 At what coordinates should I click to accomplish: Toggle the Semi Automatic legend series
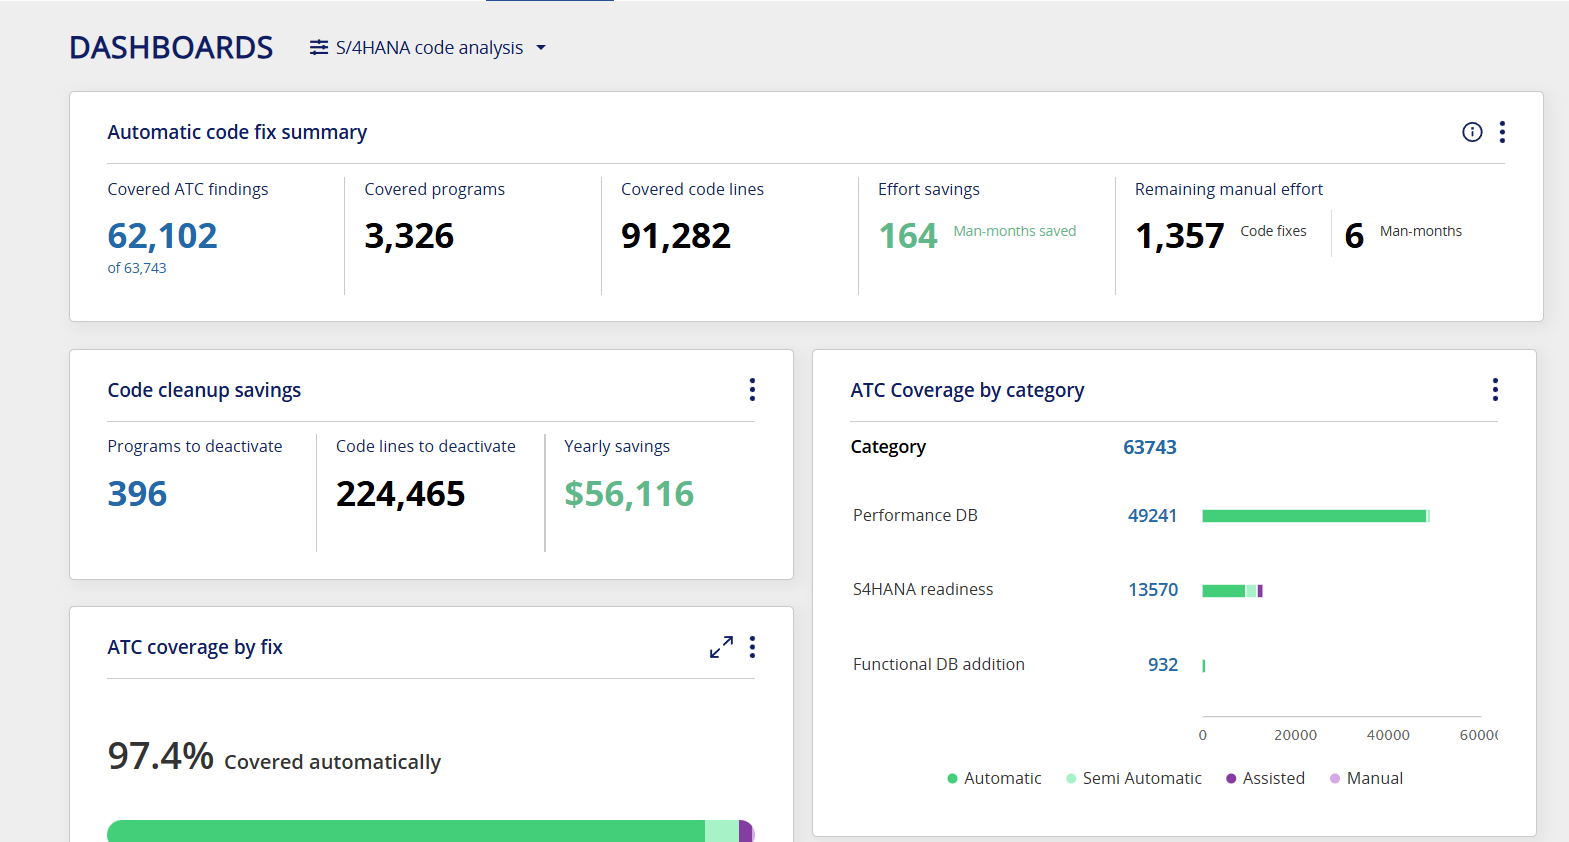1134,778
